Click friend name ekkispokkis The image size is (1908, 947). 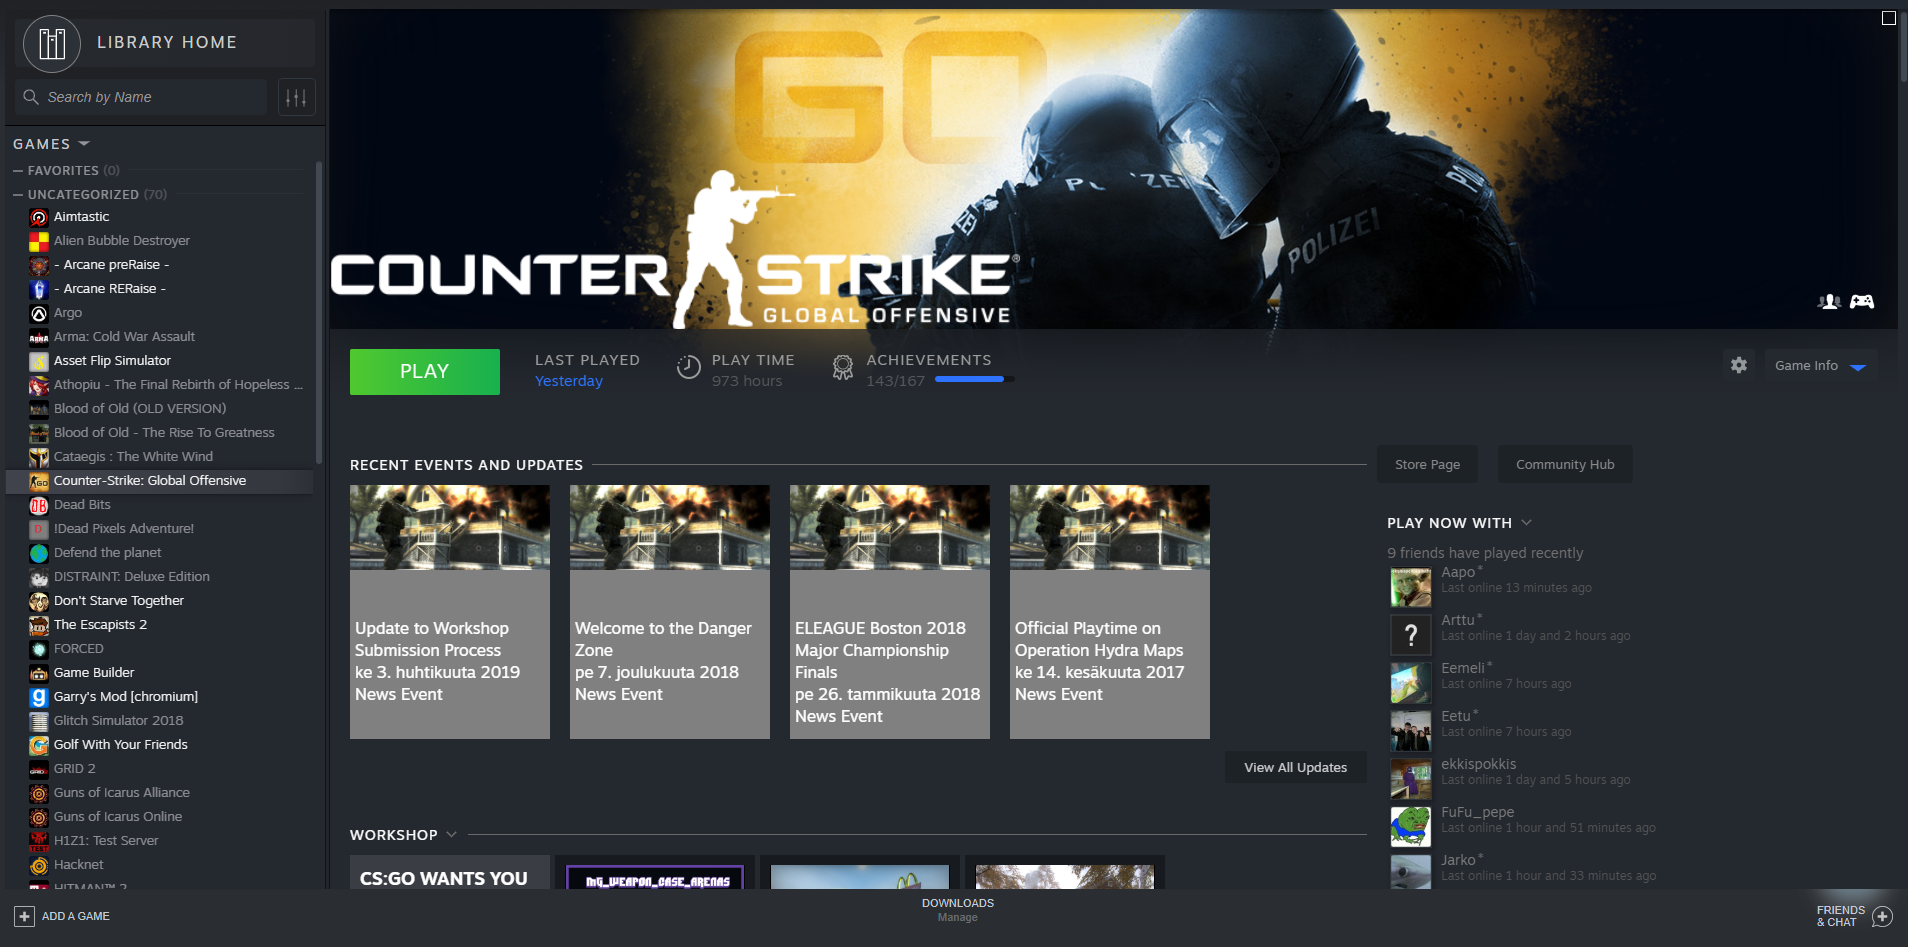click(x=1478, y=764)
